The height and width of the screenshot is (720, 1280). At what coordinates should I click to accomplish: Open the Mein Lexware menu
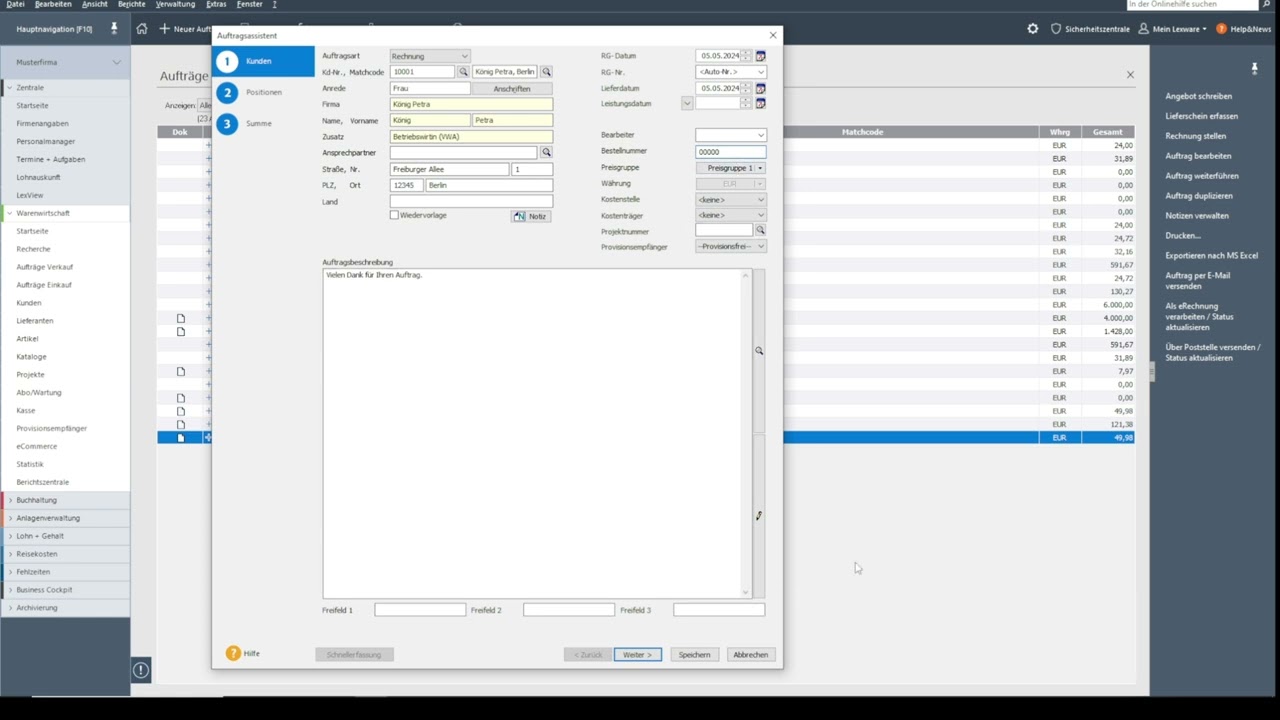(x=1173, y=29)
